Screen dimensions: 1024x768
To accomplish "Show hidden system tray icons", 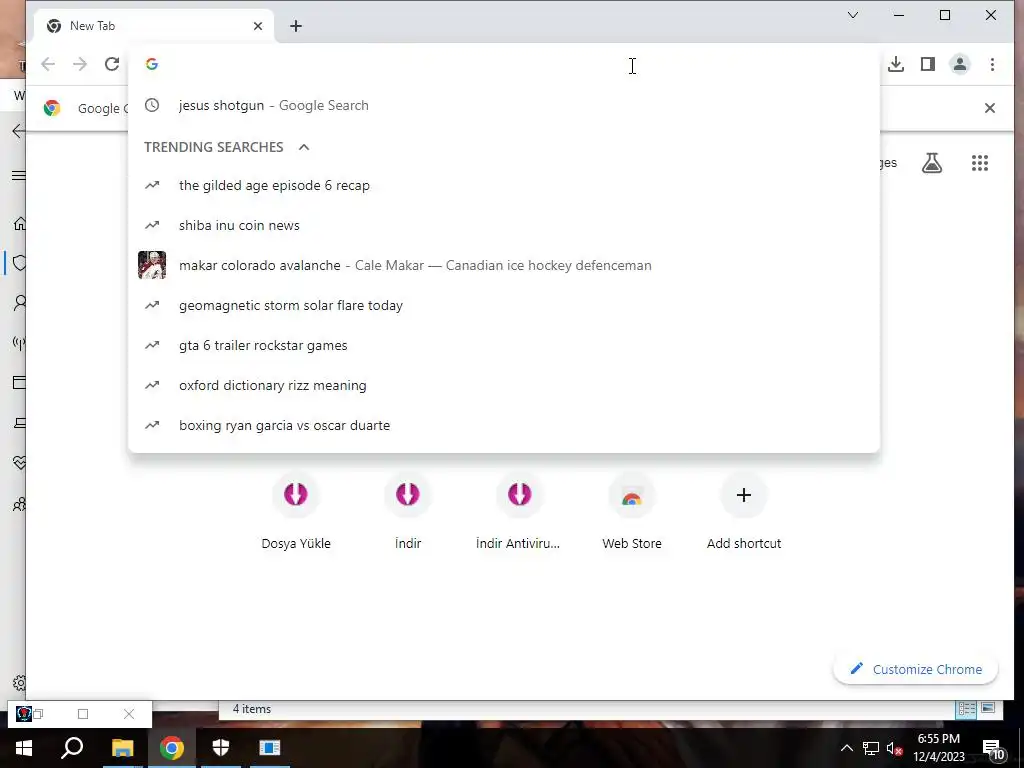I will pos(846,748).
